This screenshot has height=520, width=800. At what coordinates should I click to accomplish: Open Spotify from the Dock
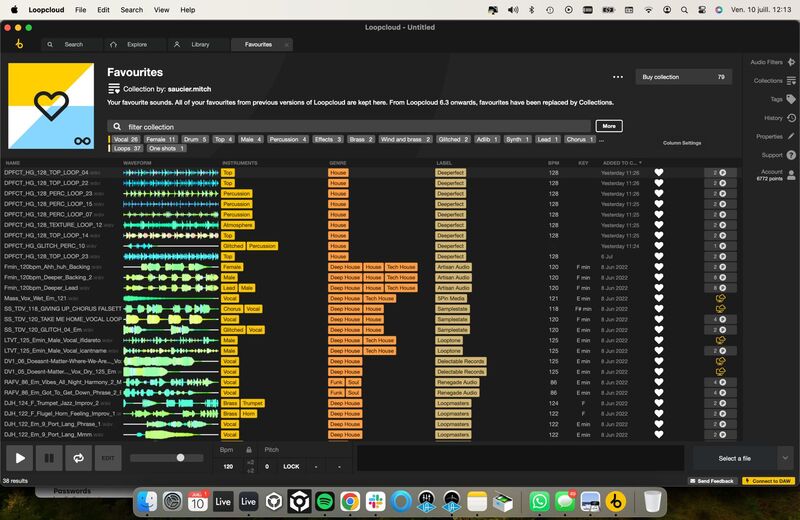325,502
